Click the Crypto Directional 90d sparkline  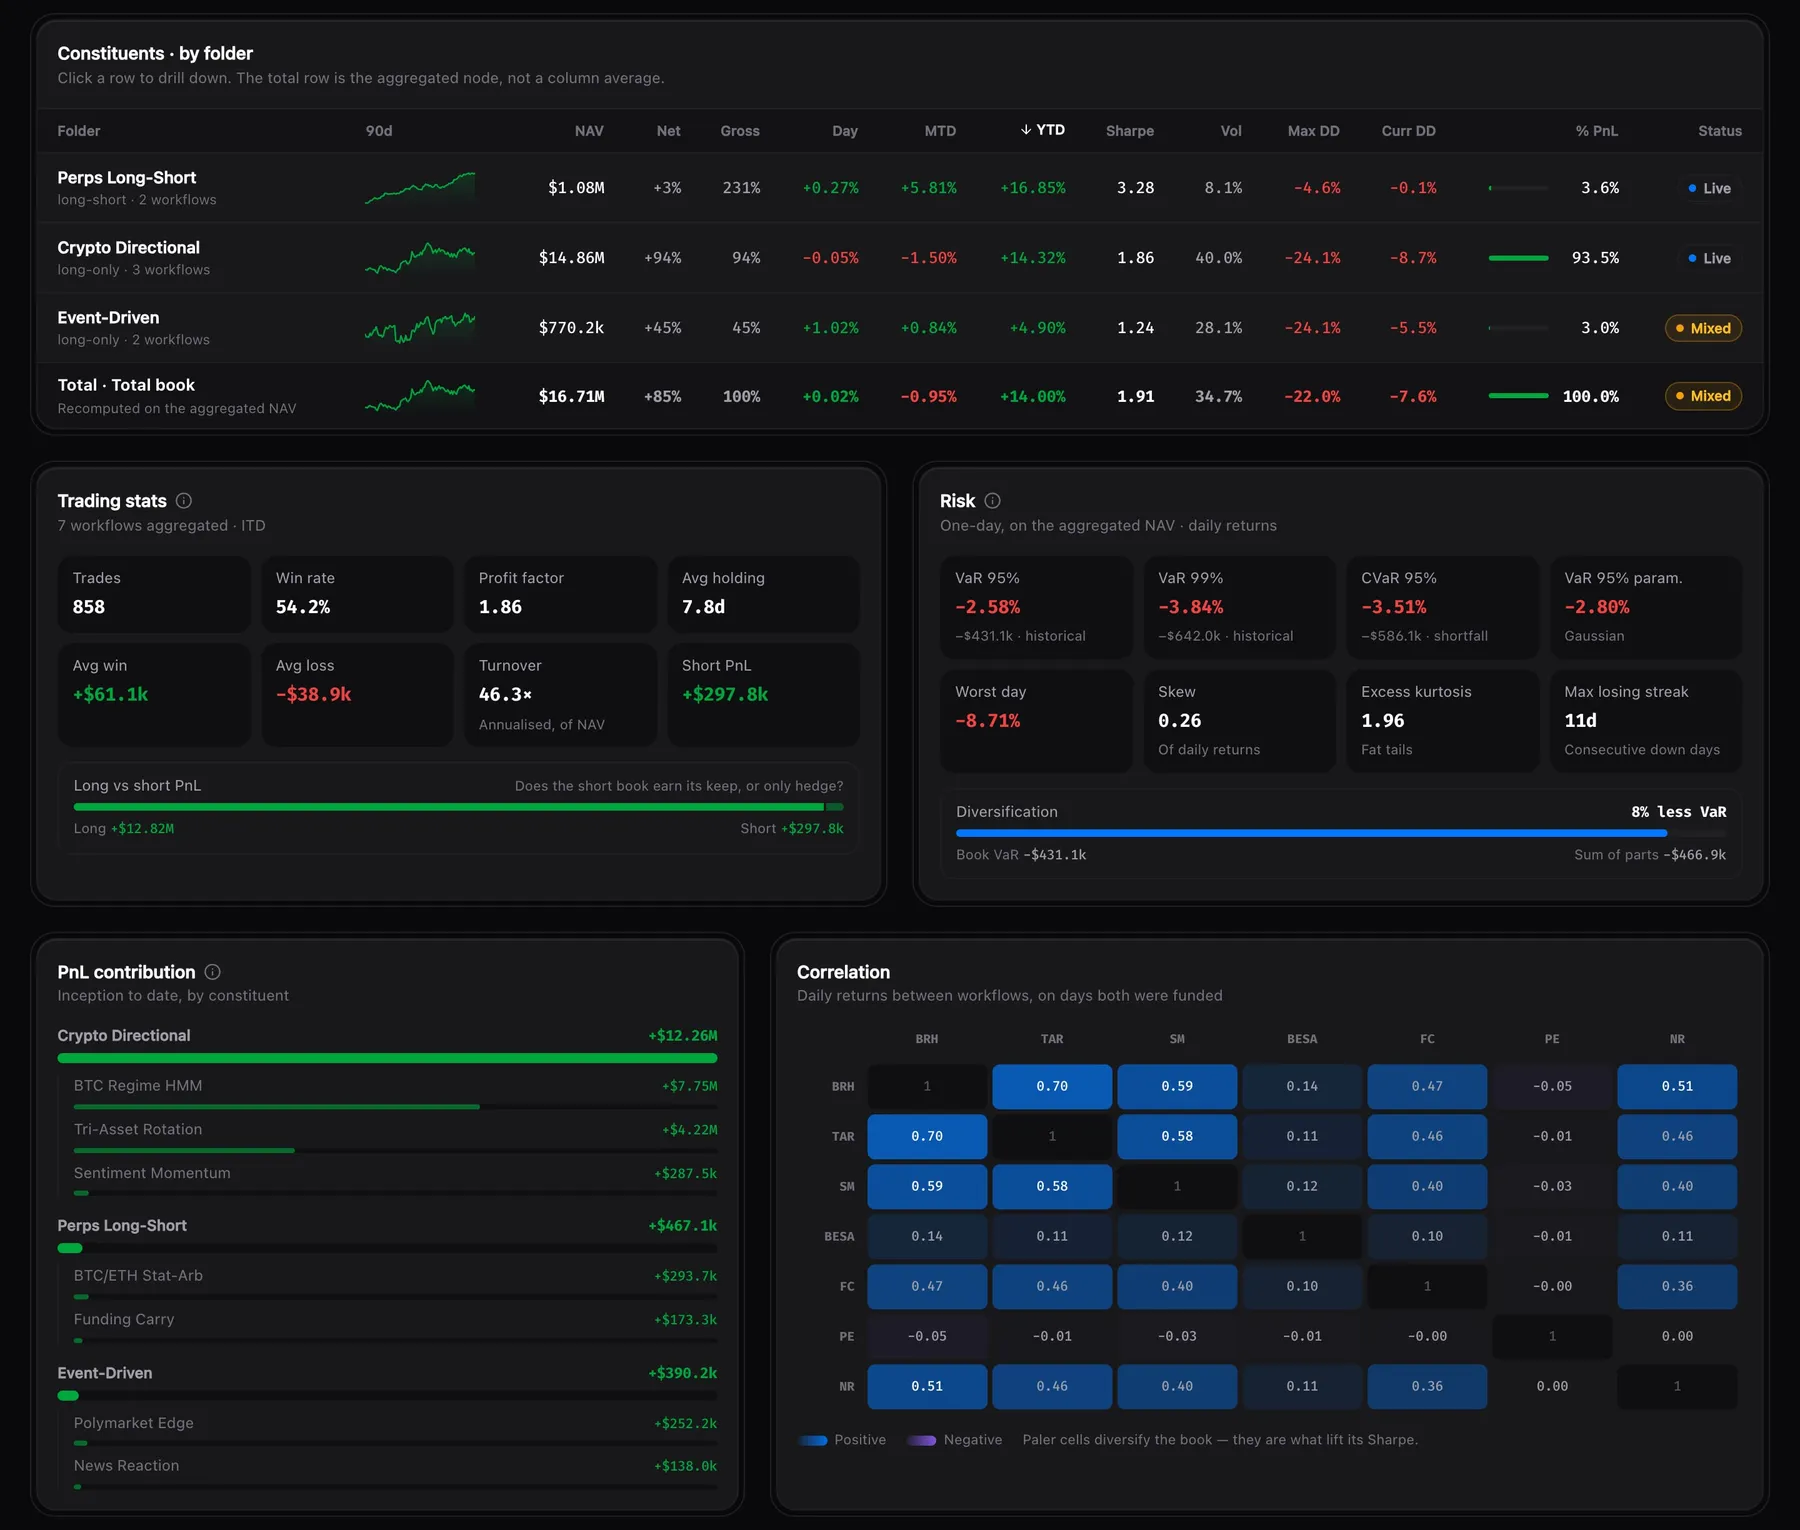point(420,258)
